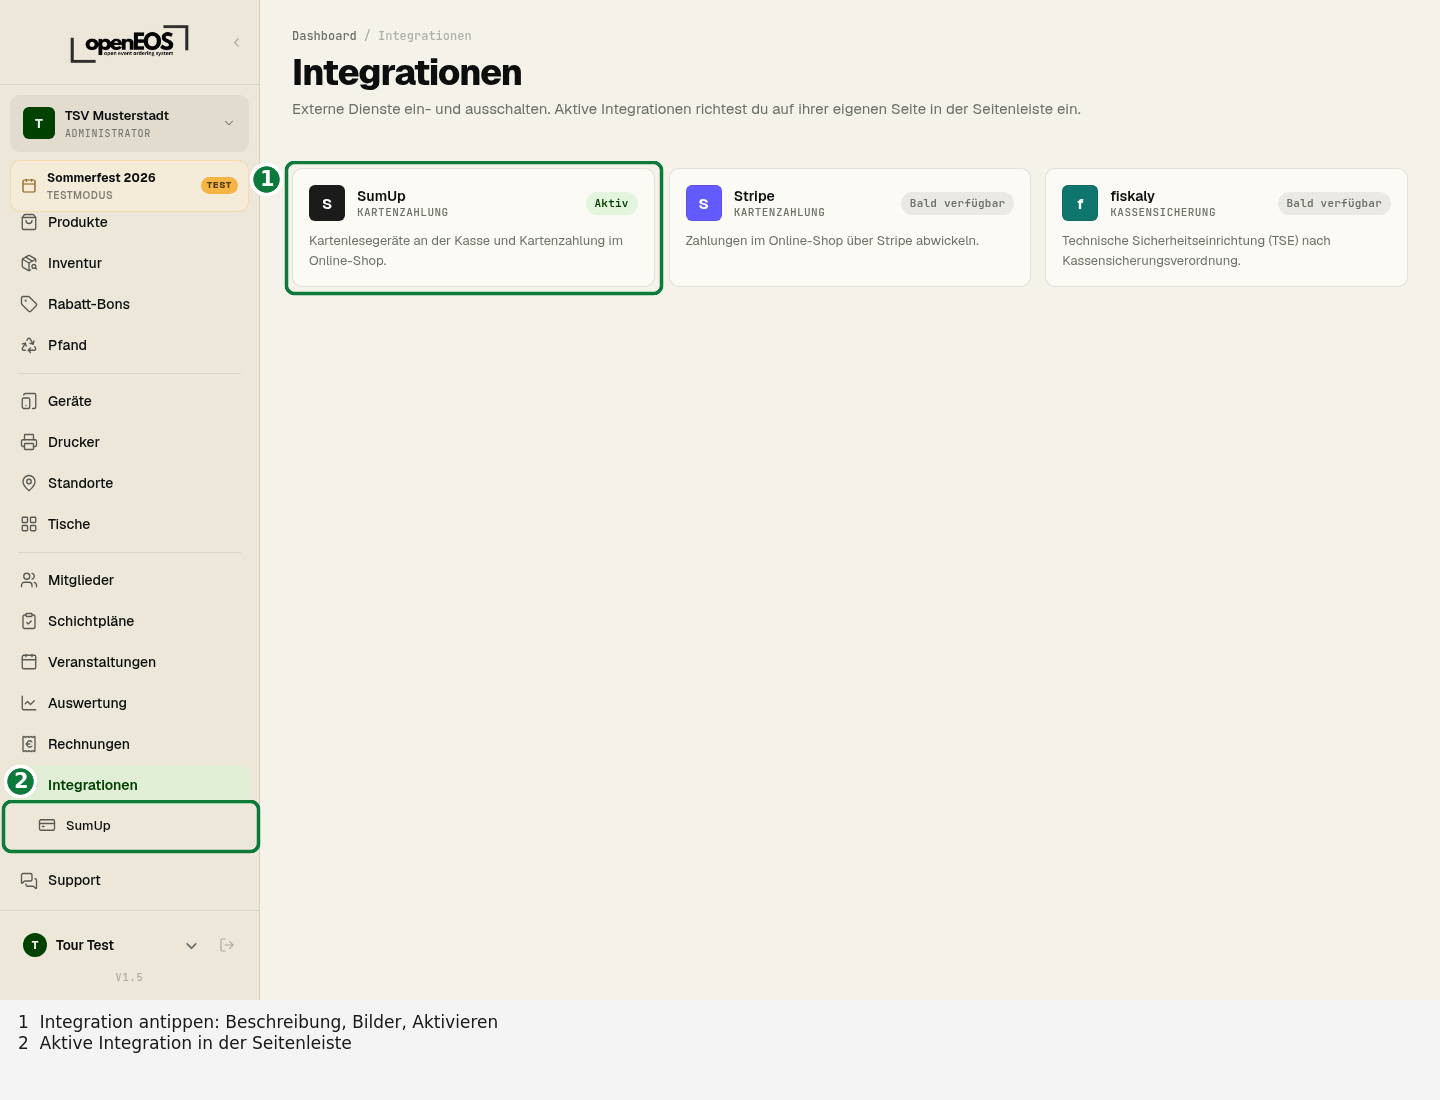
Task: Click the Rabatt-Bons tag icon
Action: pyautogui.click(x=29, y=304)
